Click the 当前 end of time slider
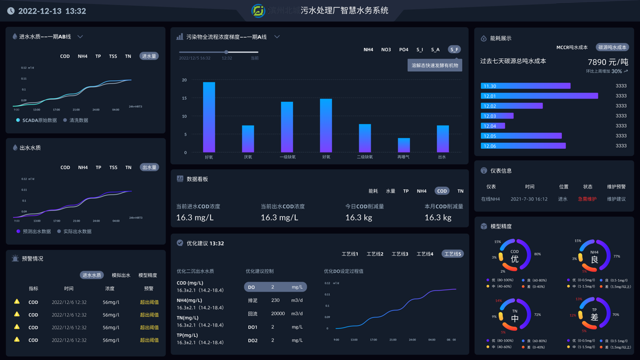Screen dimensions: 640x360 pos(255,58)
